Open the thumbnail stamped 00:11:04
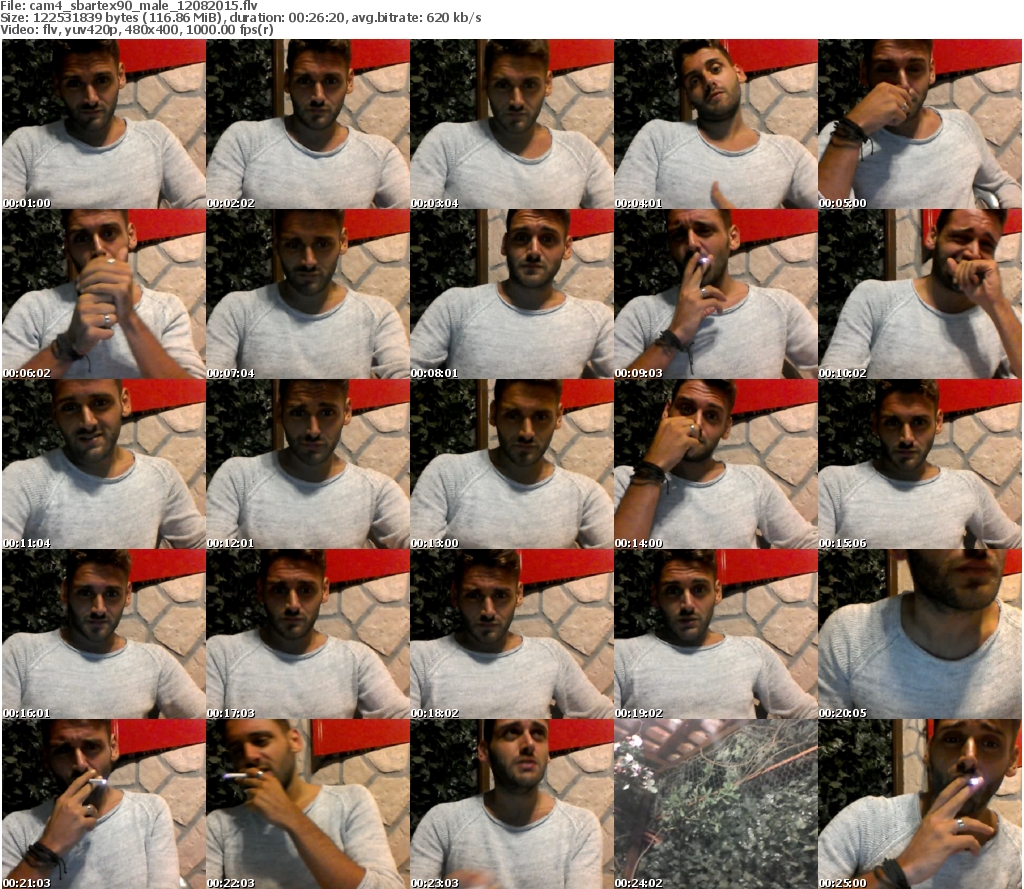The image size is (1024, 889). [104, 464]
